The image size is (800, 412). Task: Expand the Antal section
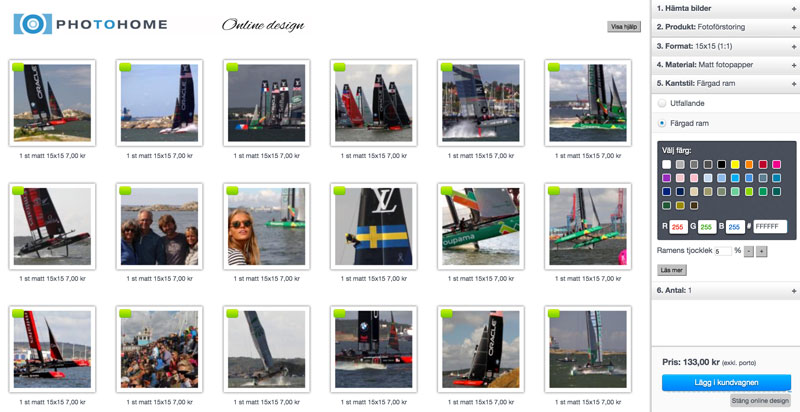coord(726,290)
